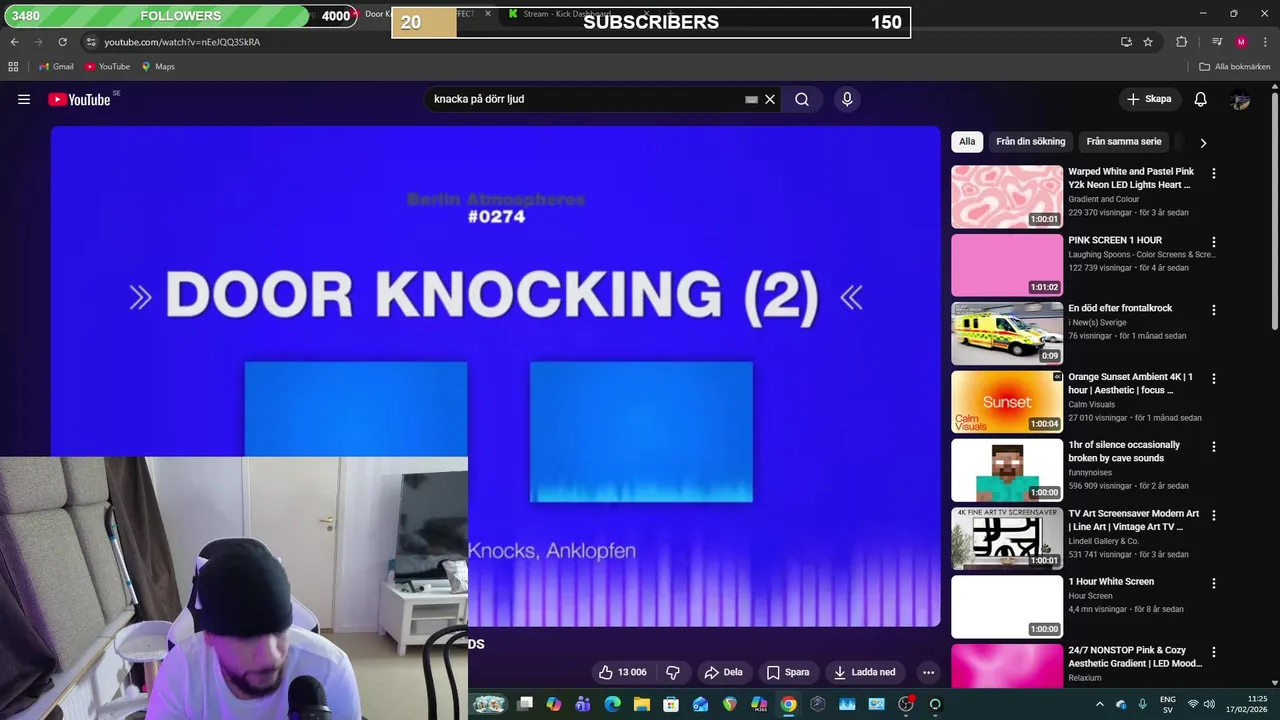Screen dimensions: 1280x720
Task: Open the ambulance frontalkrock thumbnail
Action: pyautogui.click(x=1007, y=333)
